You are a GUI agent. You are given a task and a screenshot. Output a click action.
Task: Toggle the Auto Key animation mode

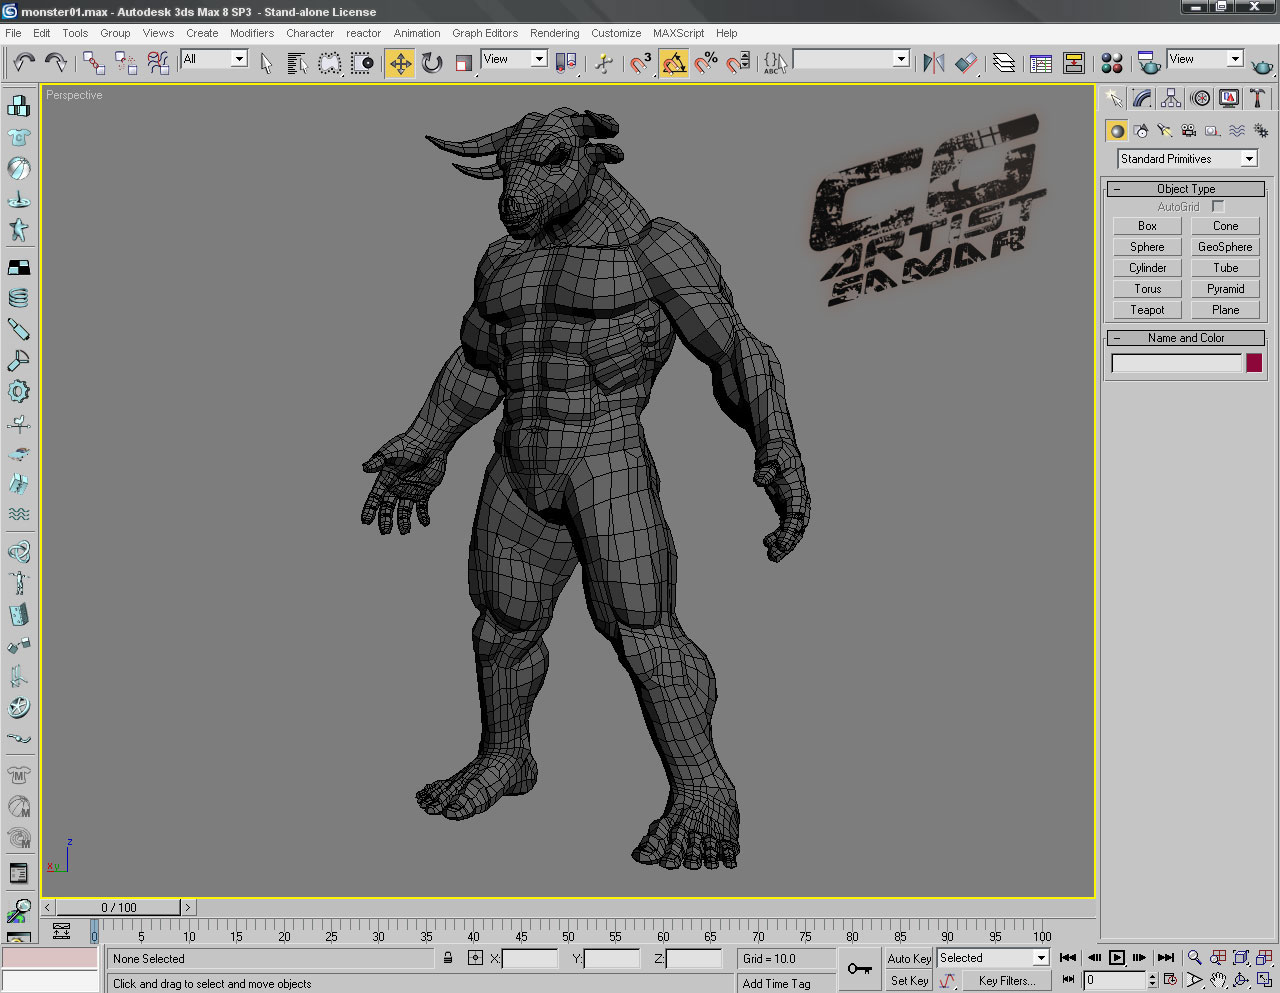coord(909,958)
